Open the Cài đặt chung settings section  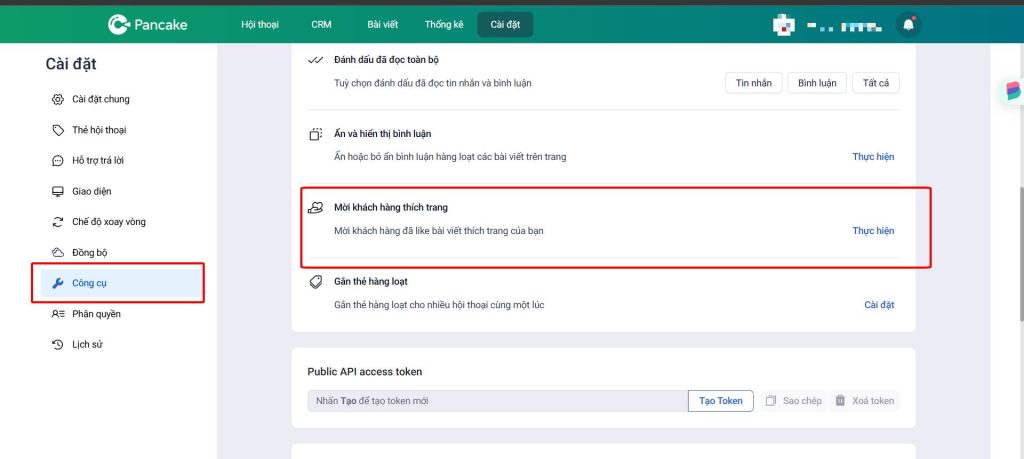[x=100, y=99]
